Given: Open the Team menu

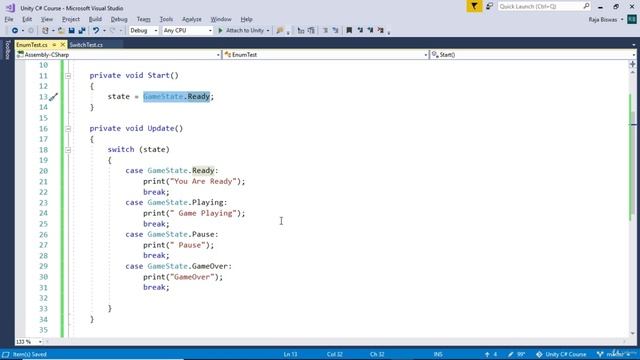Looking at the screenshot, I should point(143,19).
